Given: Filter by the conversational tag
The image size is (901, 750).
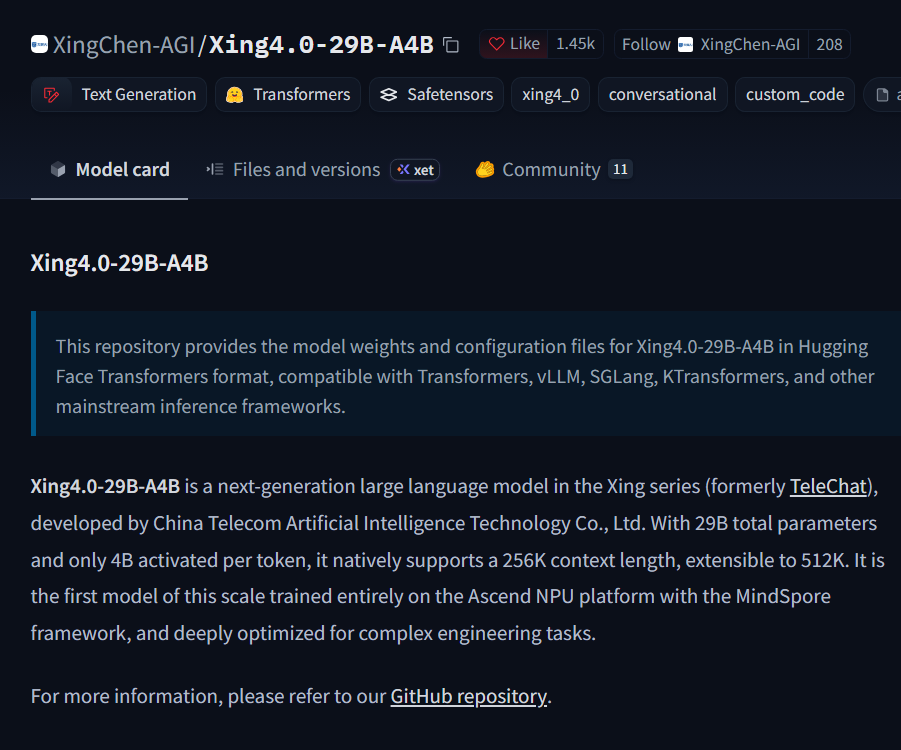Looking at the screenshot, I should [x=663, y=95].
